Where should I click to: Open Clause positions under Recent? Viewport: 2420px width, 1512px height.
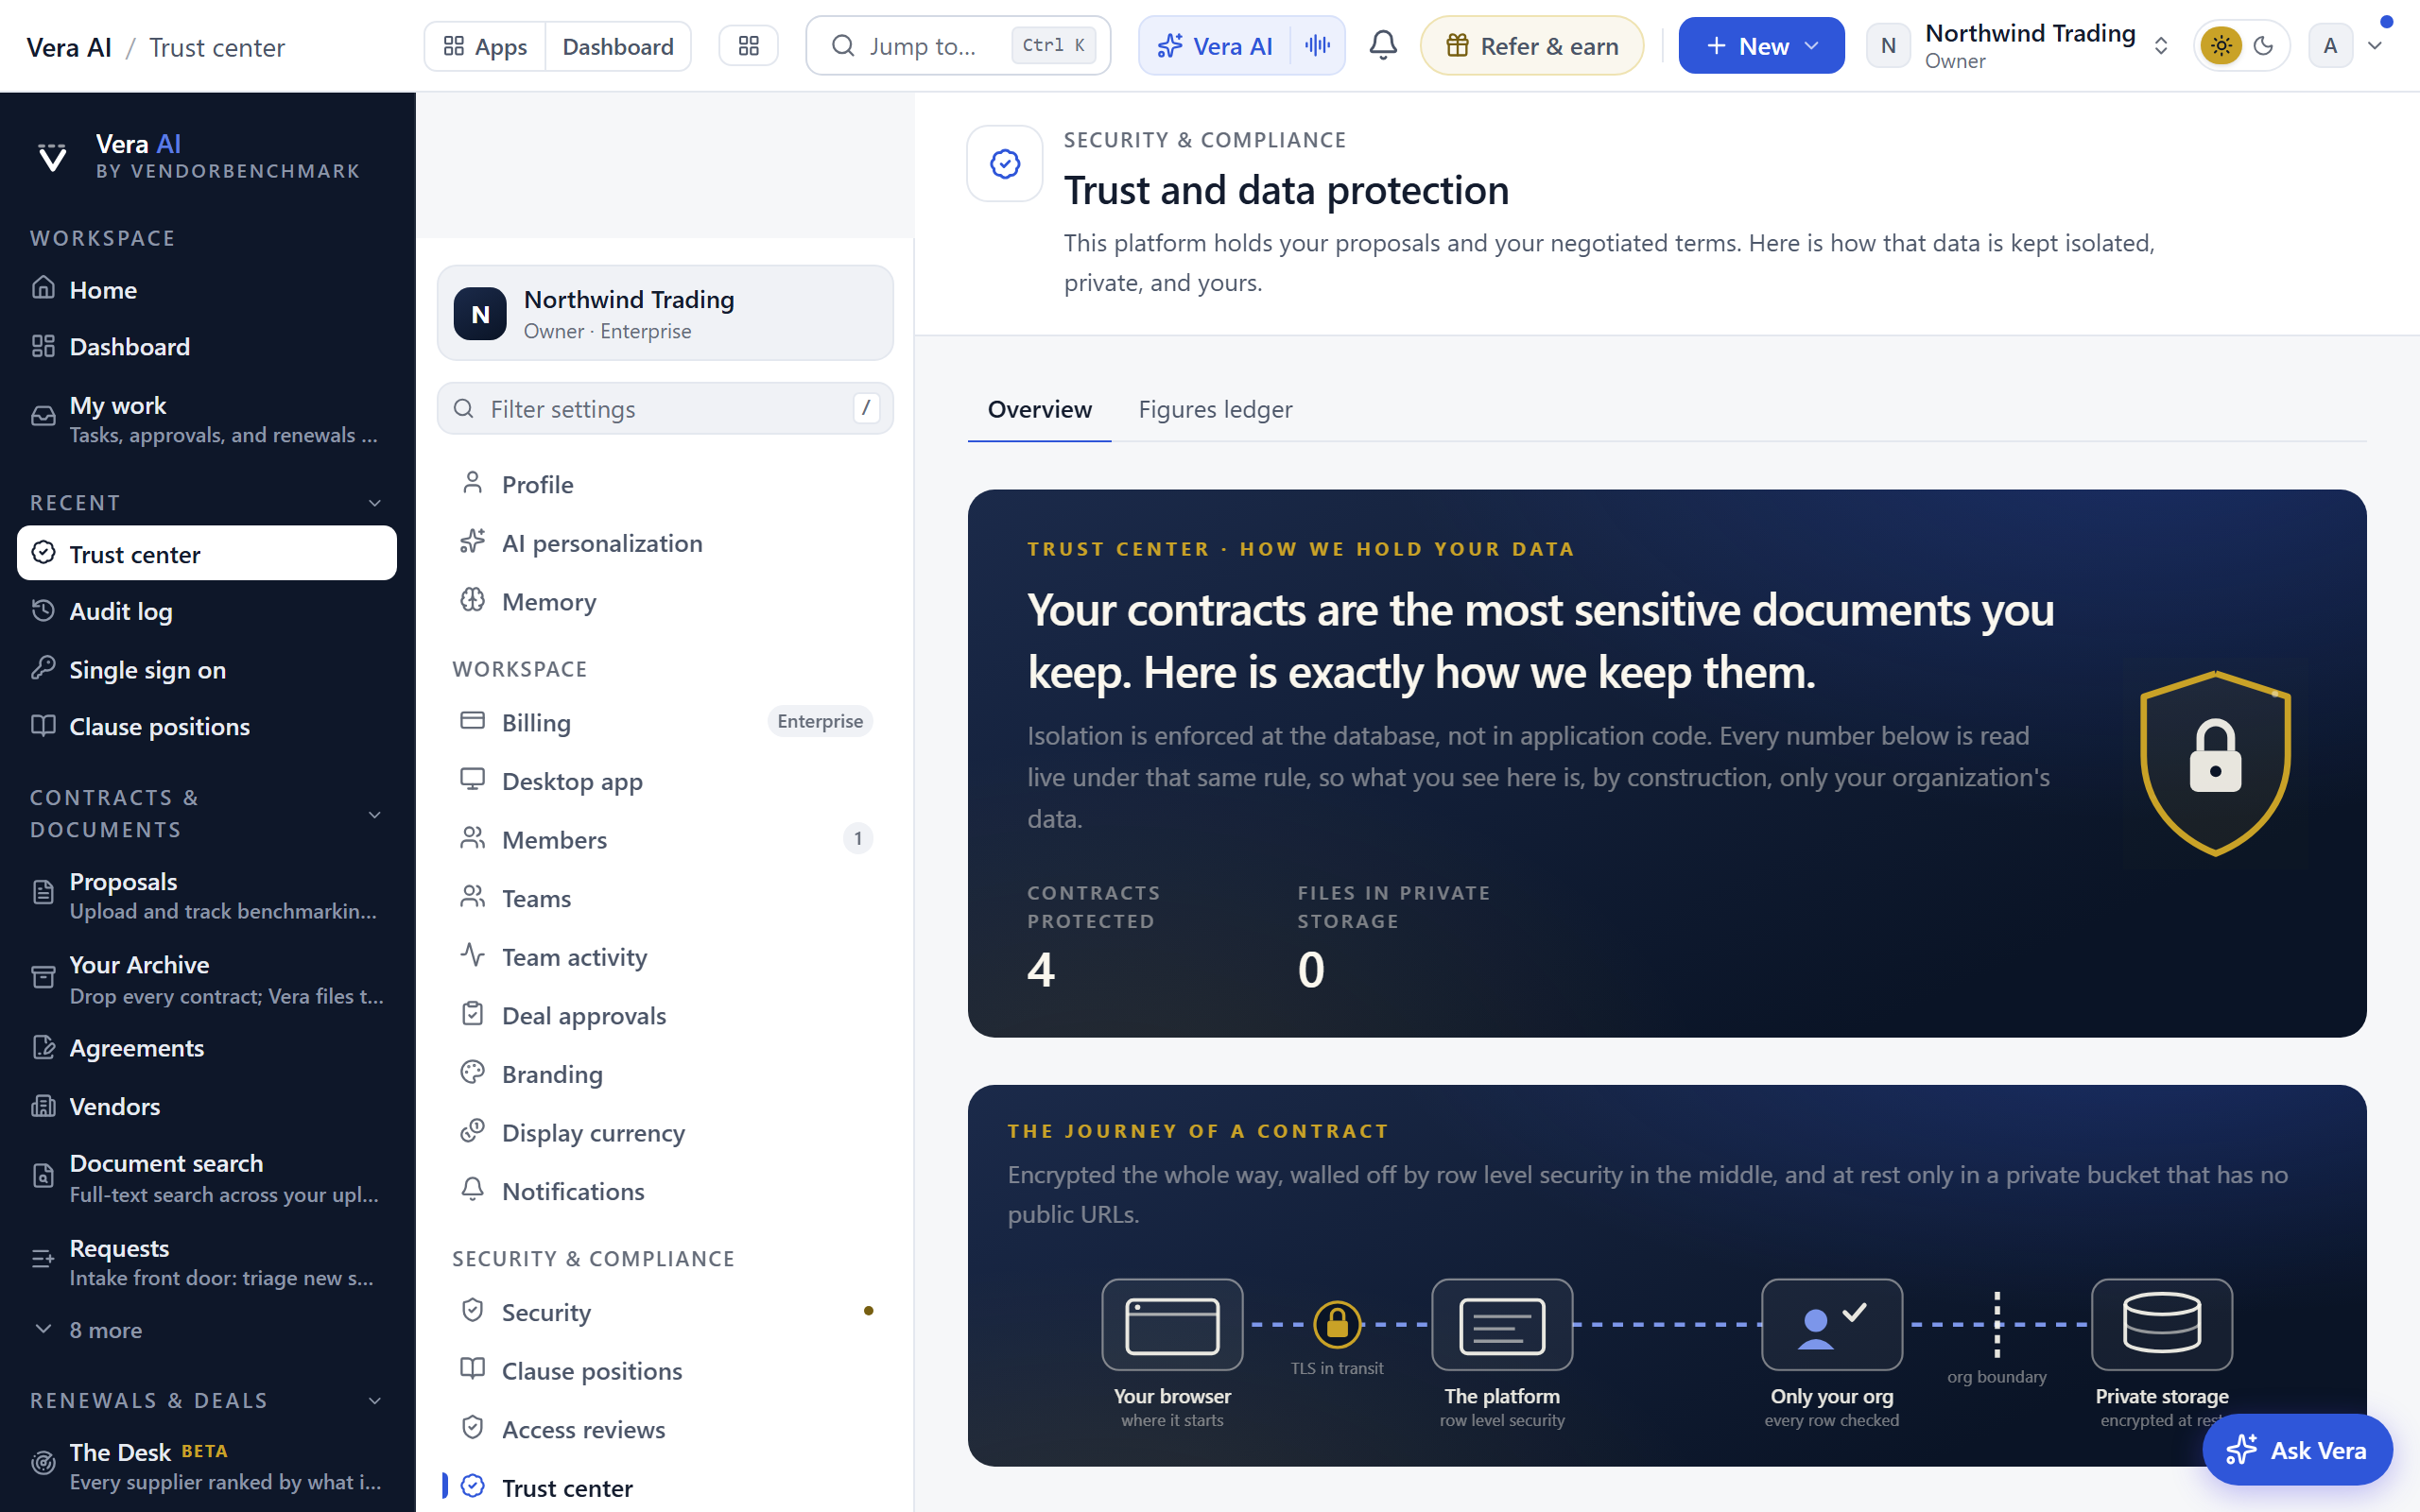click(207, 727)
